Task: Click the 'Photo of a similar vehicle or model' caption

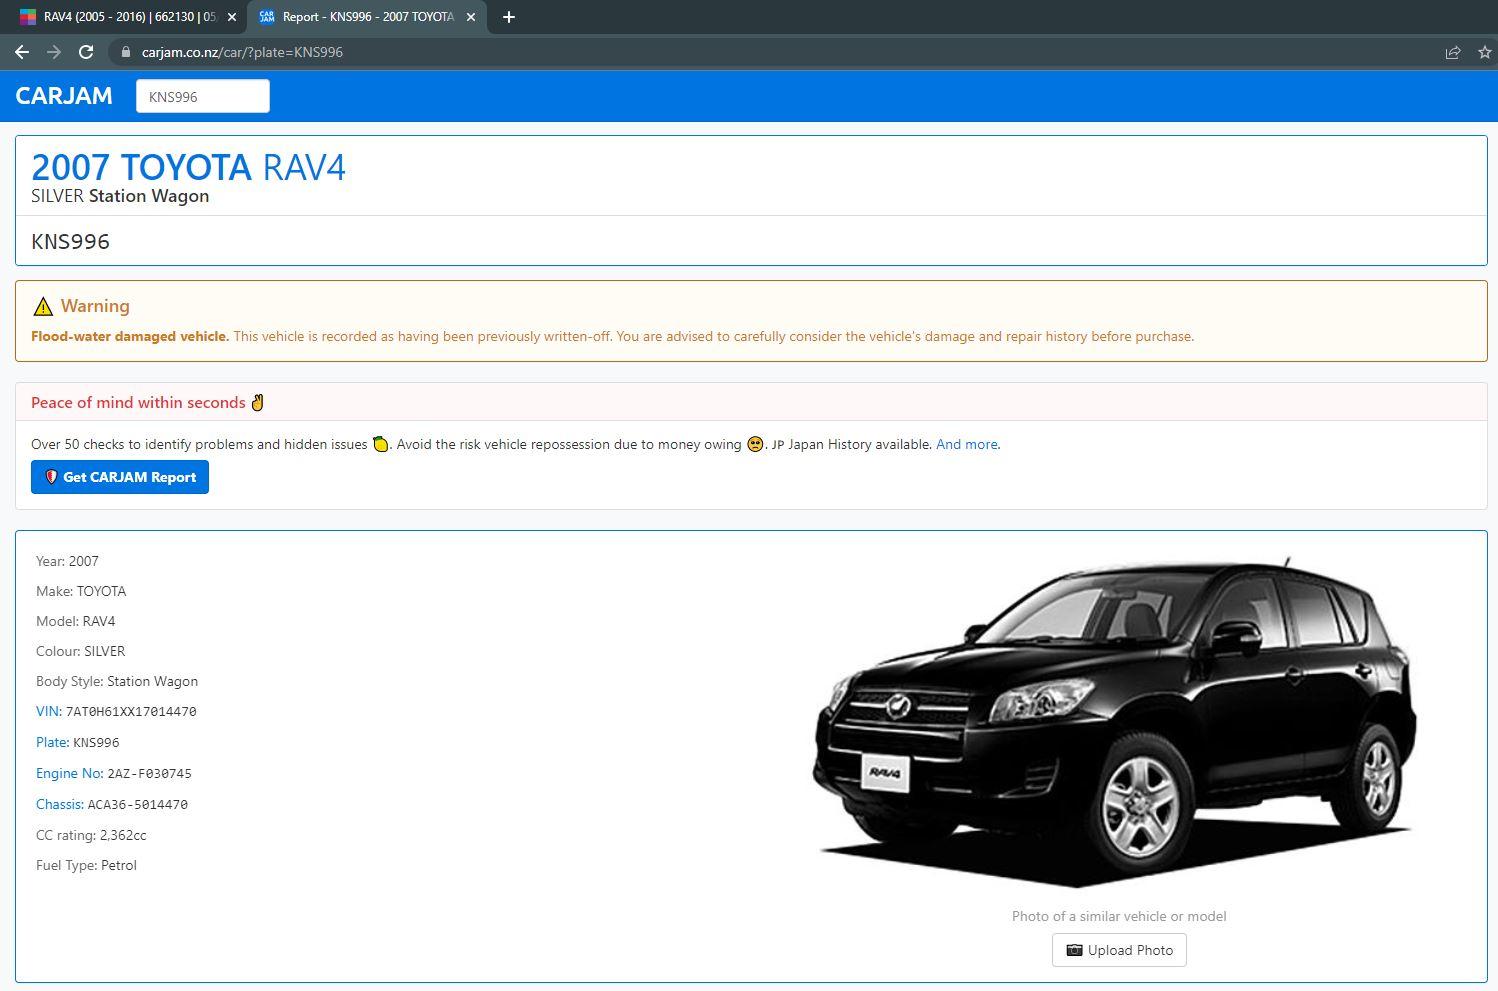Action: [1119, 916]
